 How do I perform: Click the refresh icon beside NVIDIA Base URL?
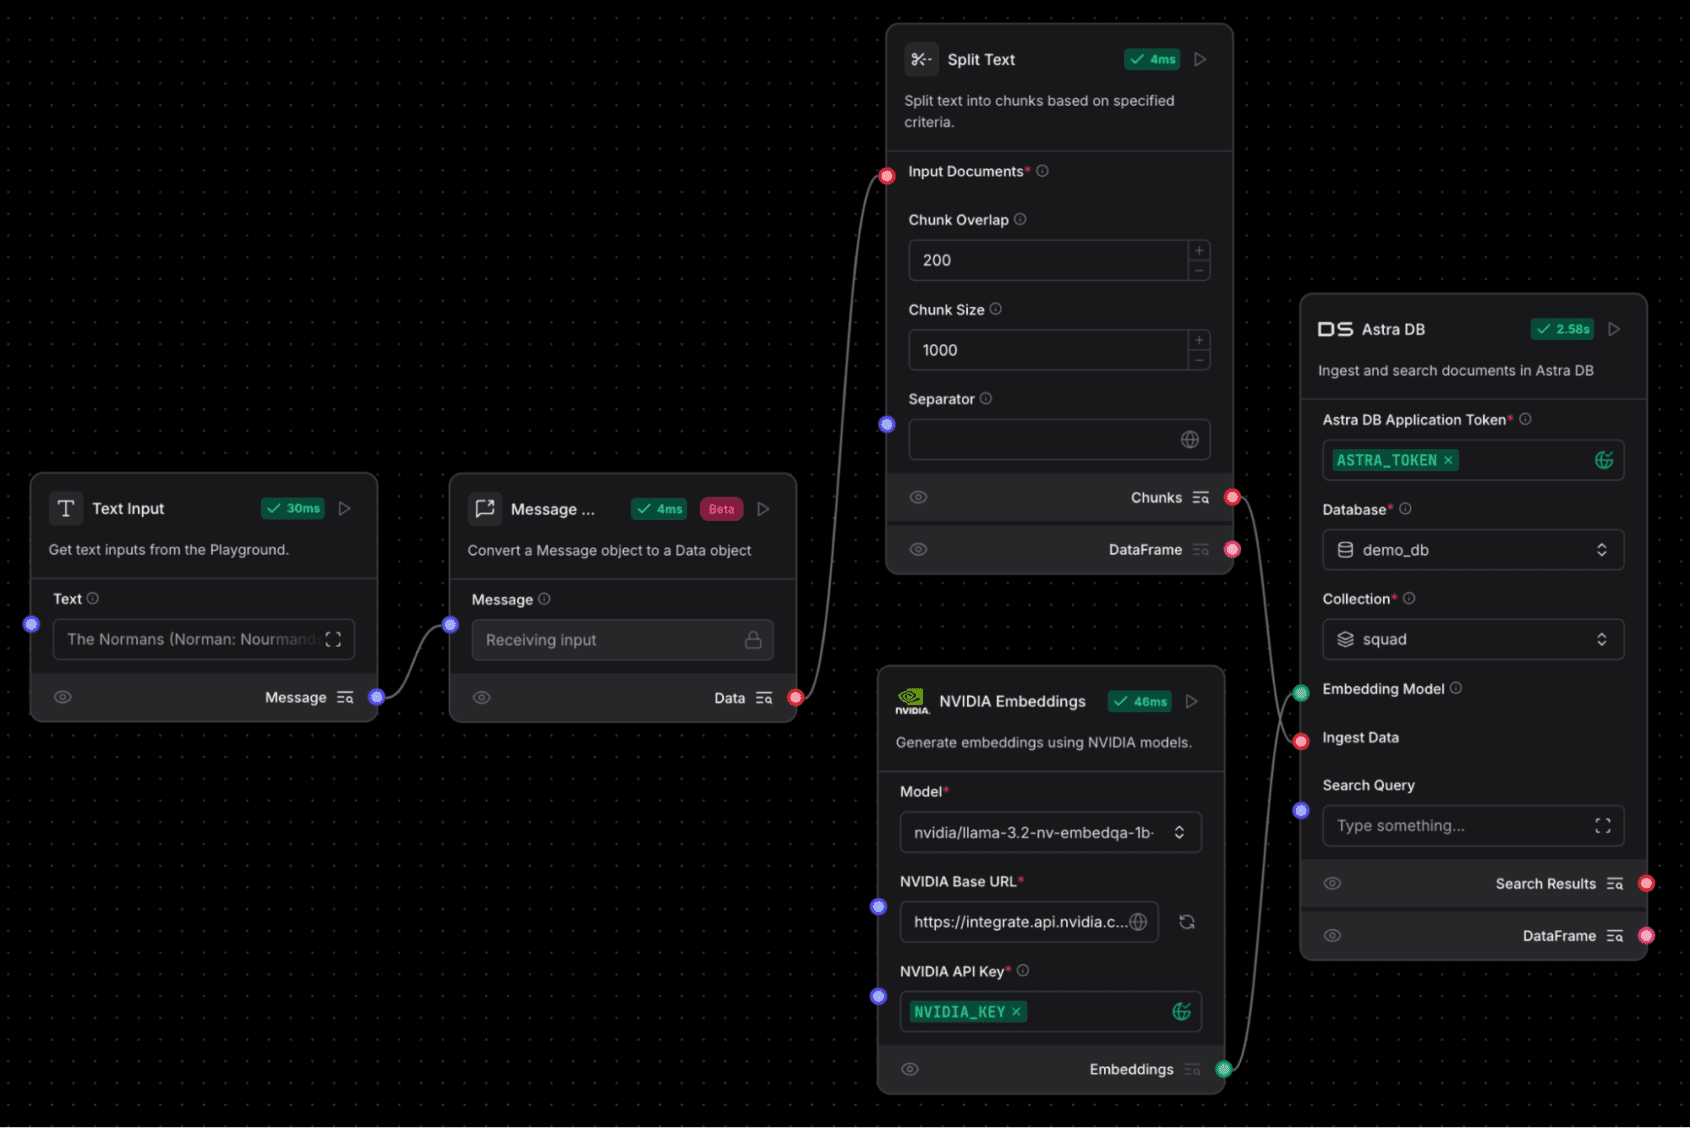[1187, 921]
